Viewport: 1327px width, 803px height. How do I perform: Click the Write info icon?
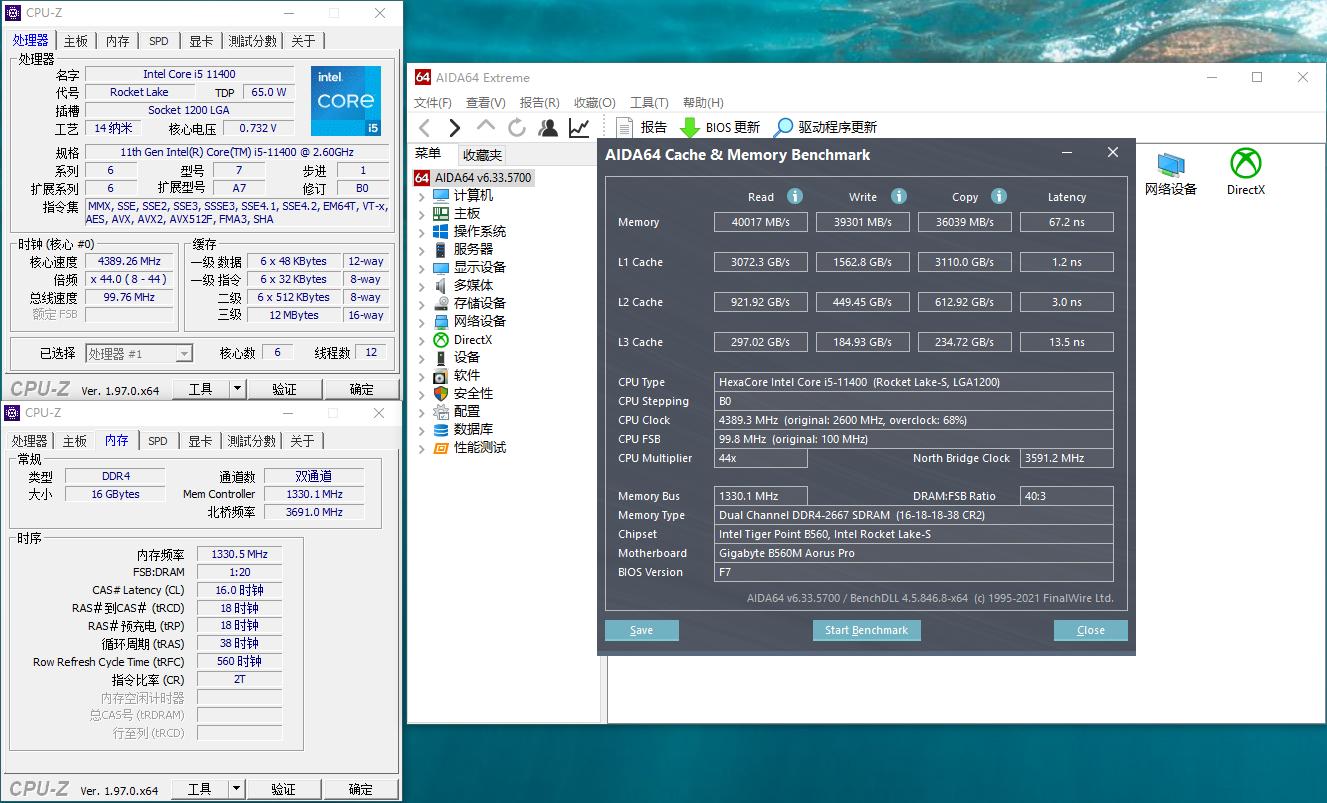(899, 196)
